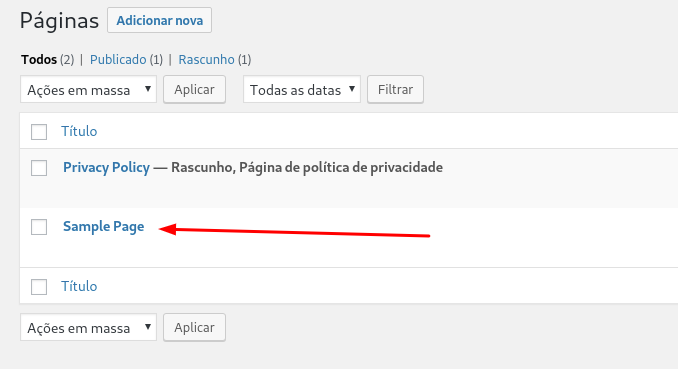Filter pages by Rascunho status
This screenshot has height=369, width=678.
206,59
